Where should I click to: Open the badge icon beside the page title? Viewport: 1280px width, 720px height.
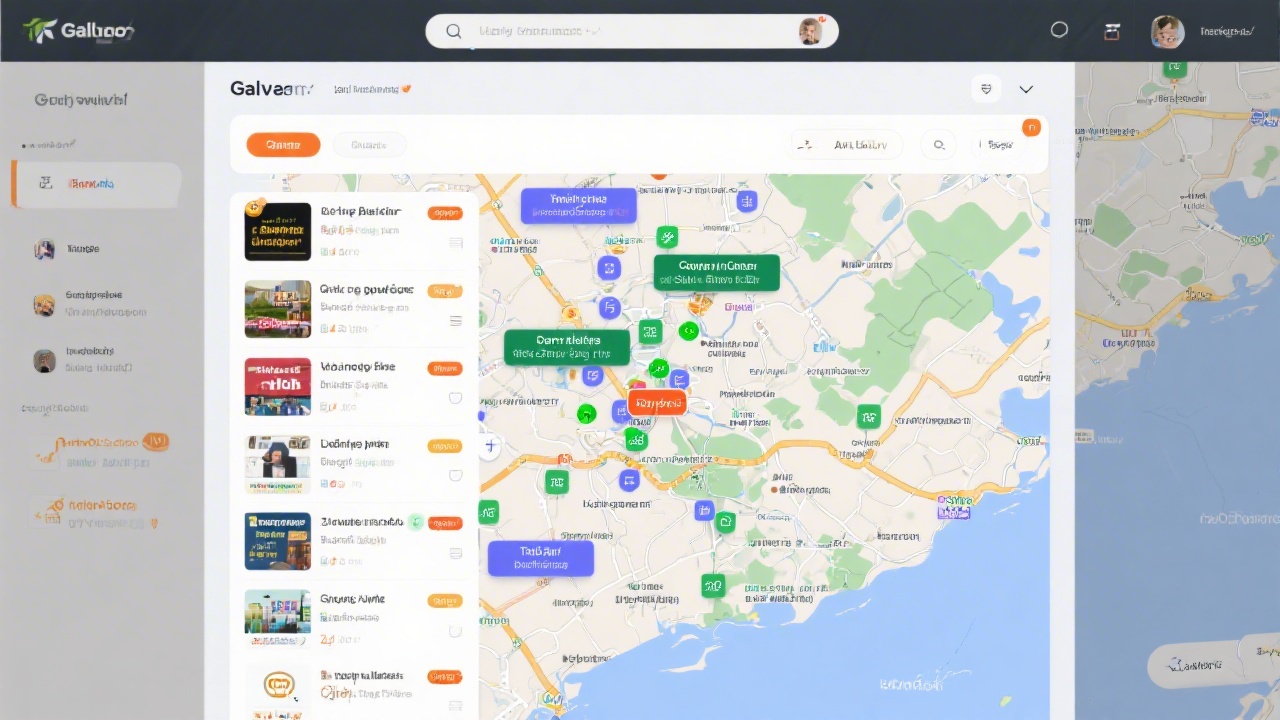404,88
